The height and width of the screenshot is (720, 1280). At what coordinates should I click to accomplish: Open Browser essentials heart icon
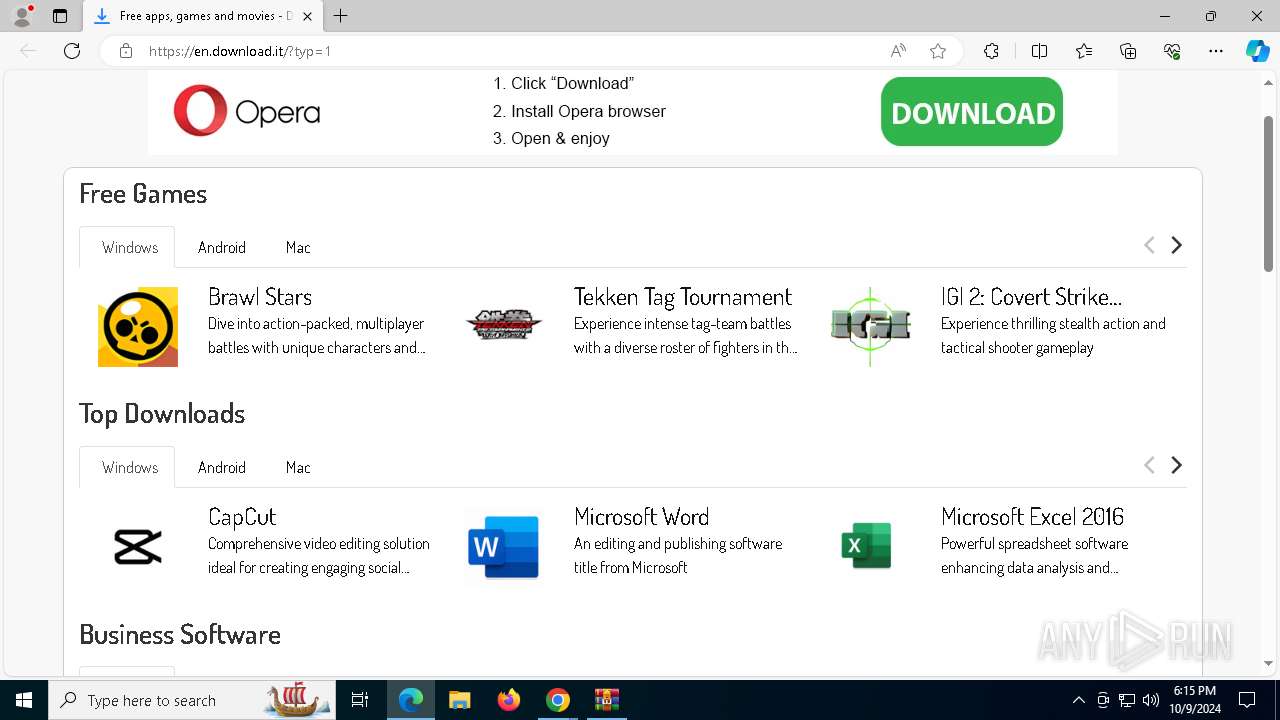click(1172, 51)
